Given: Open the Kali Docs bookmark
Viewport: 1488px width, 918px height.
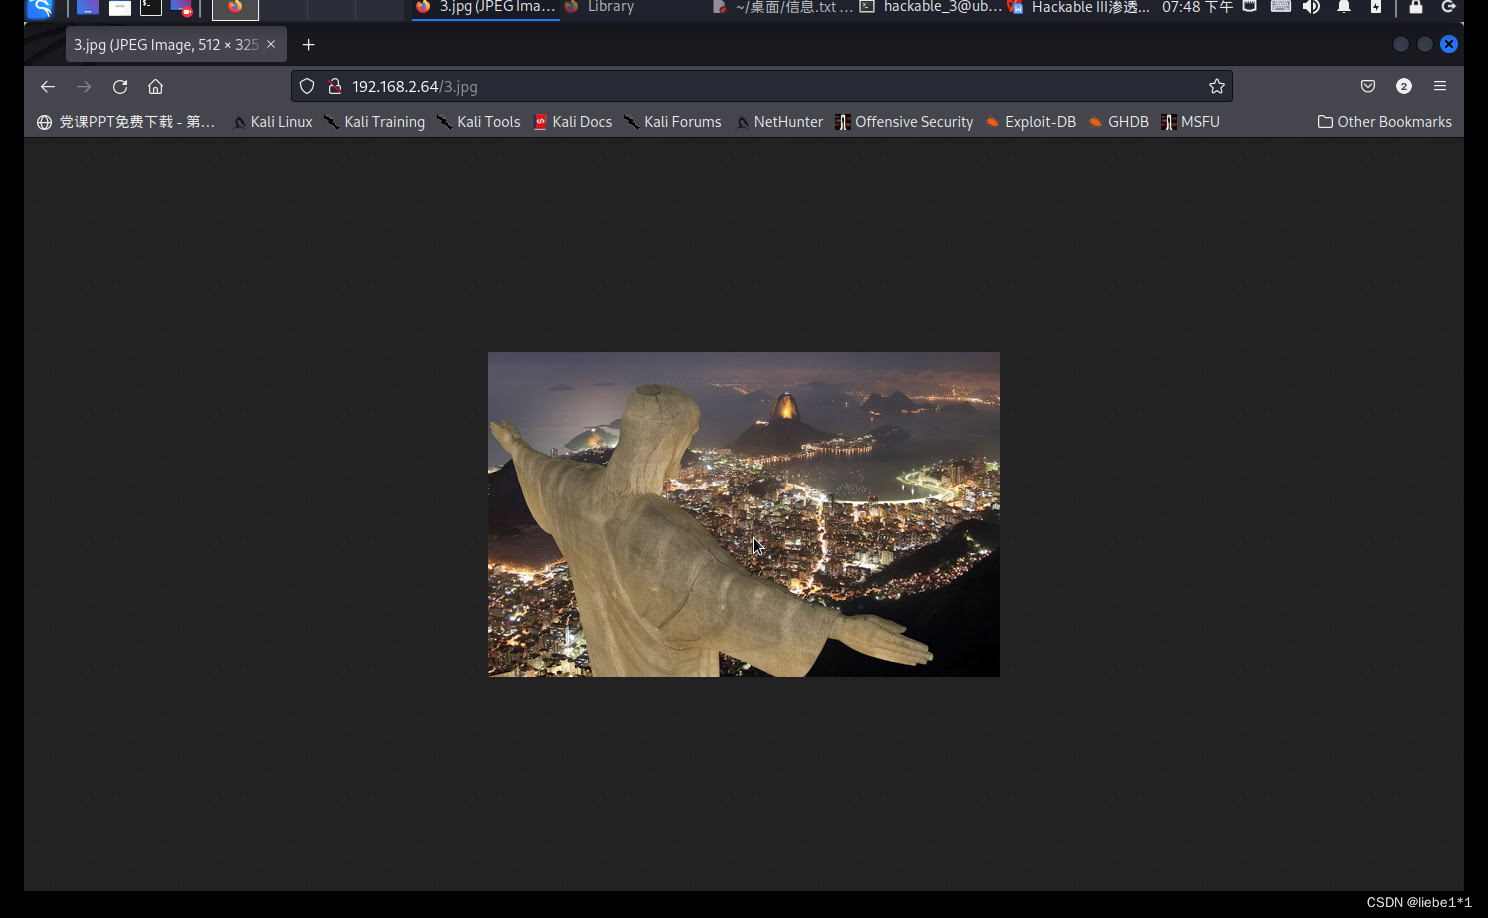Looking at the screenshot, I should [x=573, y=122].
